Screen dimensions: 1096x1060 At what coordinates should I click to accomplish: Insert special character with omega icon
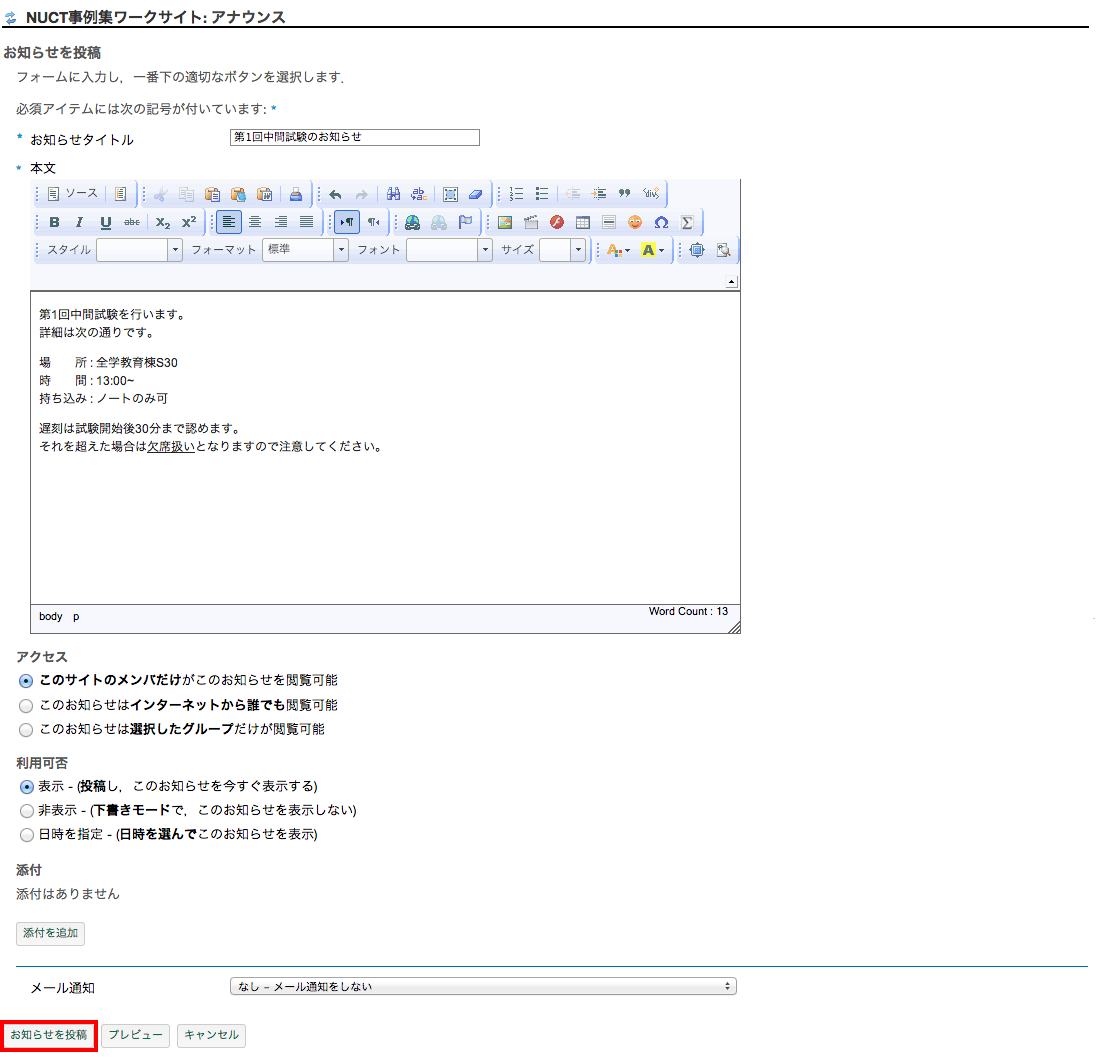[661, 222]
